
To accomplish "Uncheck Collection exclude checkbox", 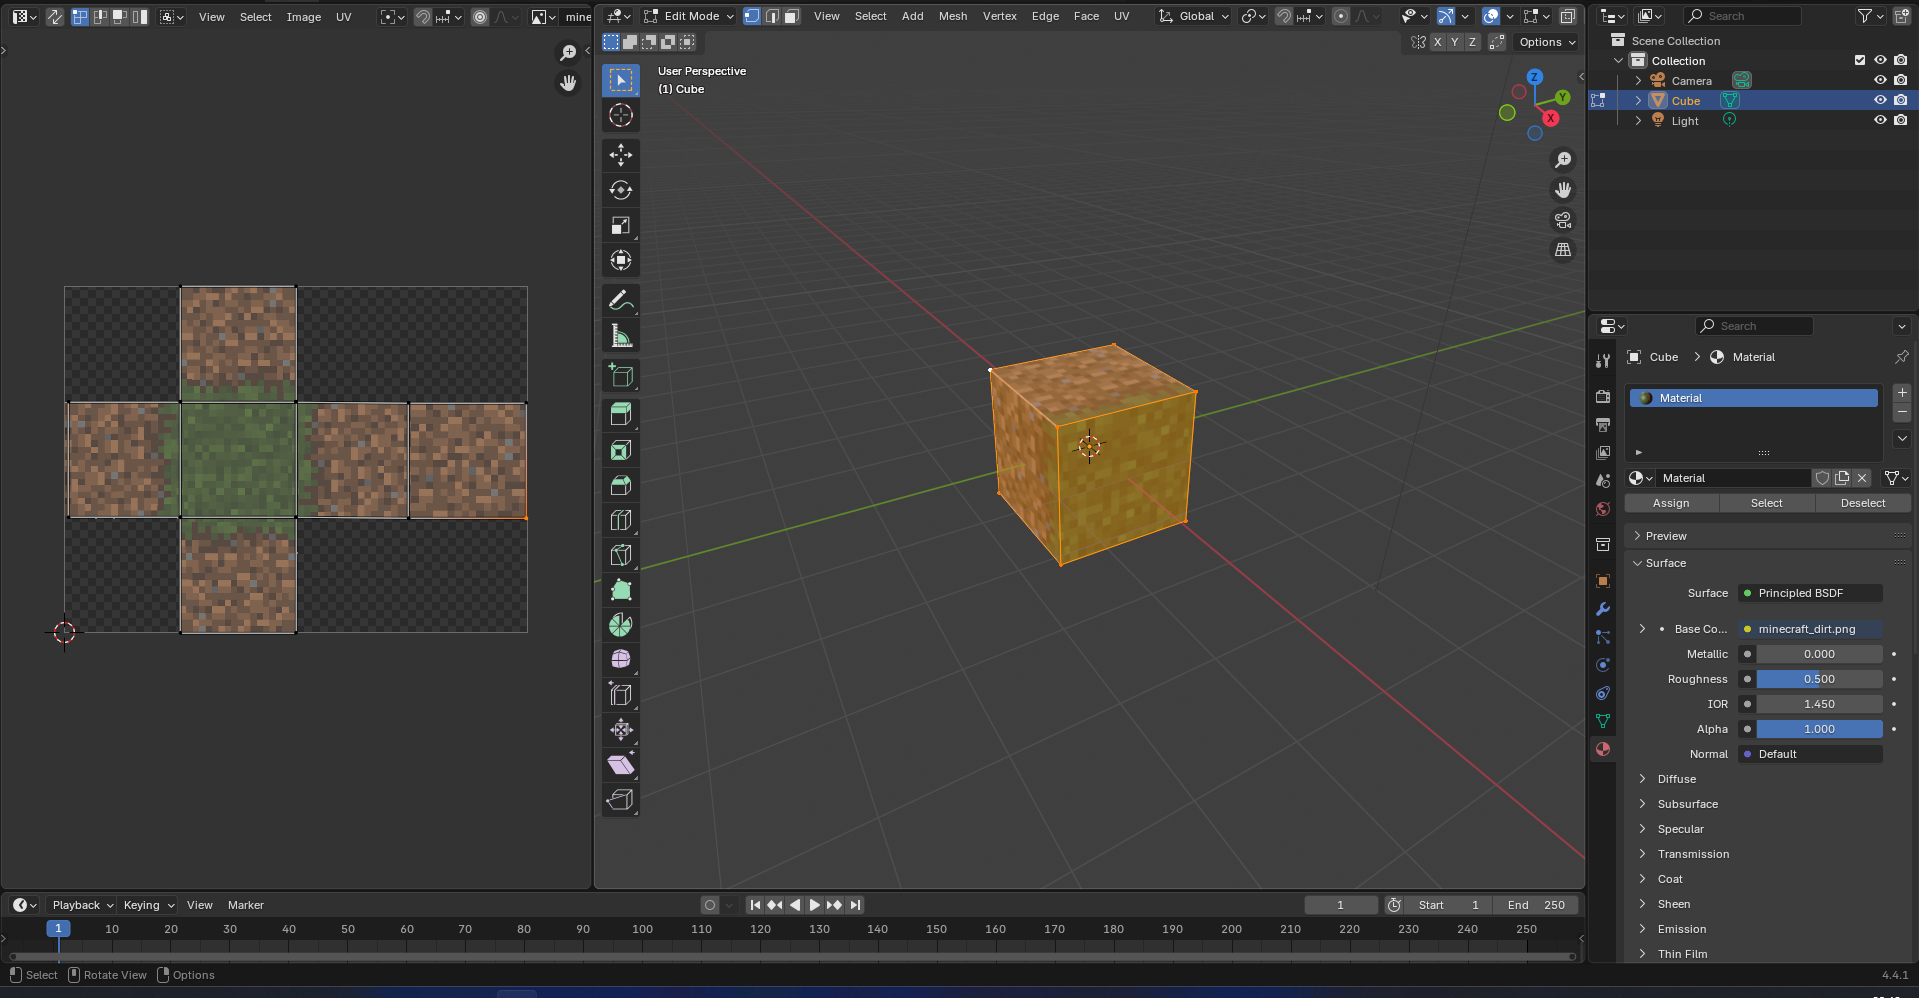I will coord(1860,60).
